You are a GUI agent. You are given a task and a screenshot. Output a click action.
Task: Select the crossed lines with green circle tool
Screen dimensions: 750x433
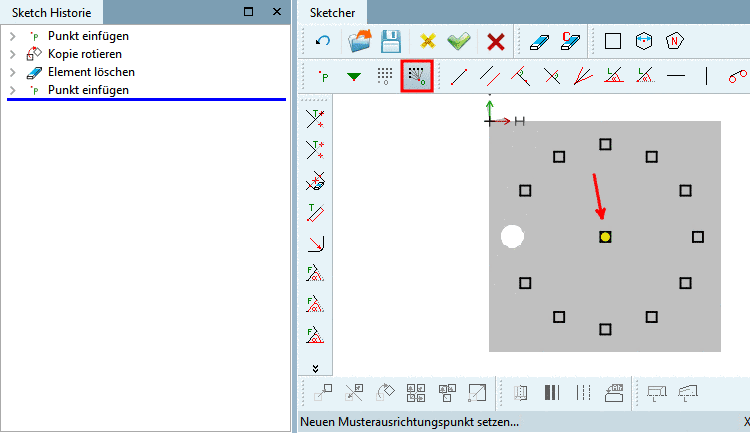pyautogui.click(x=552, y=77)
